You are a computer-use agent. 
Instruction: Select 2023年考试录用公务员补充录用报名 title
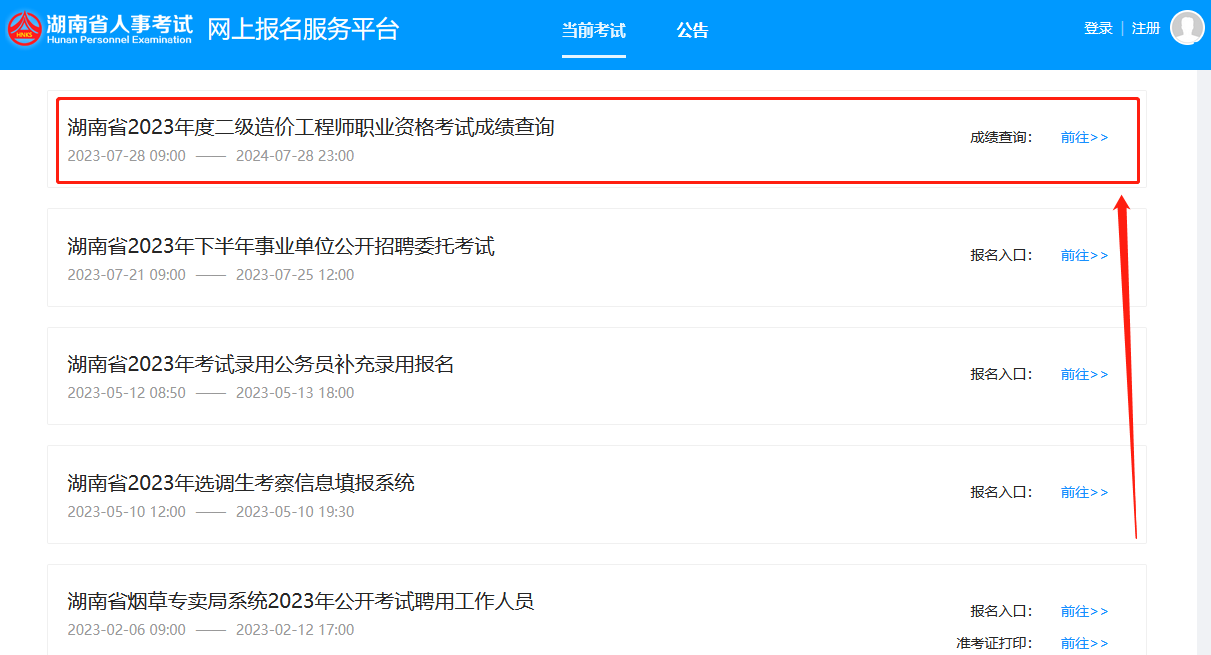tap(260, 365)
